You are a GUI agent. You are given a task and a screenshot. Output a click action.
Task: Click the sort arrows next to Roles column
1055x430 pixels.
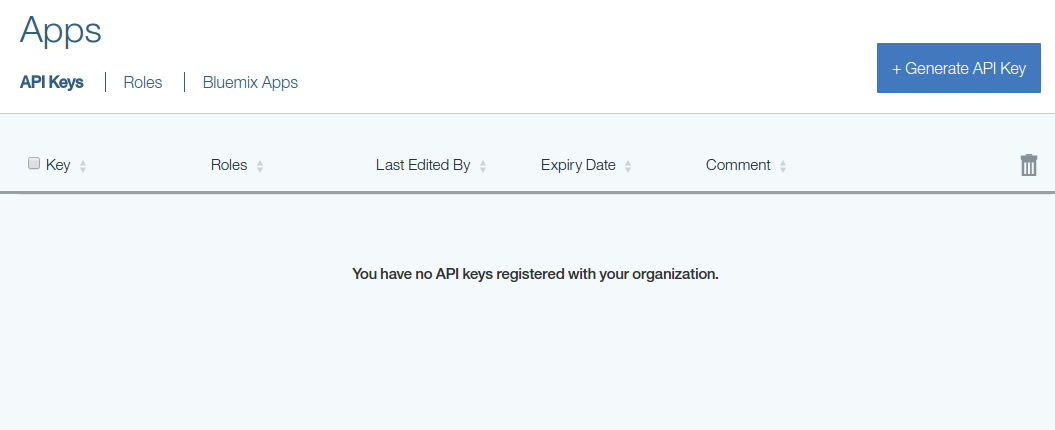point(260,166)
